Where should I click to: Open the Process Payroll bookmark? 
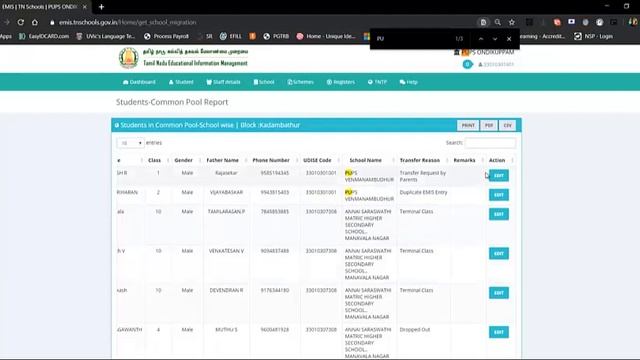click(x=167, y=36)
